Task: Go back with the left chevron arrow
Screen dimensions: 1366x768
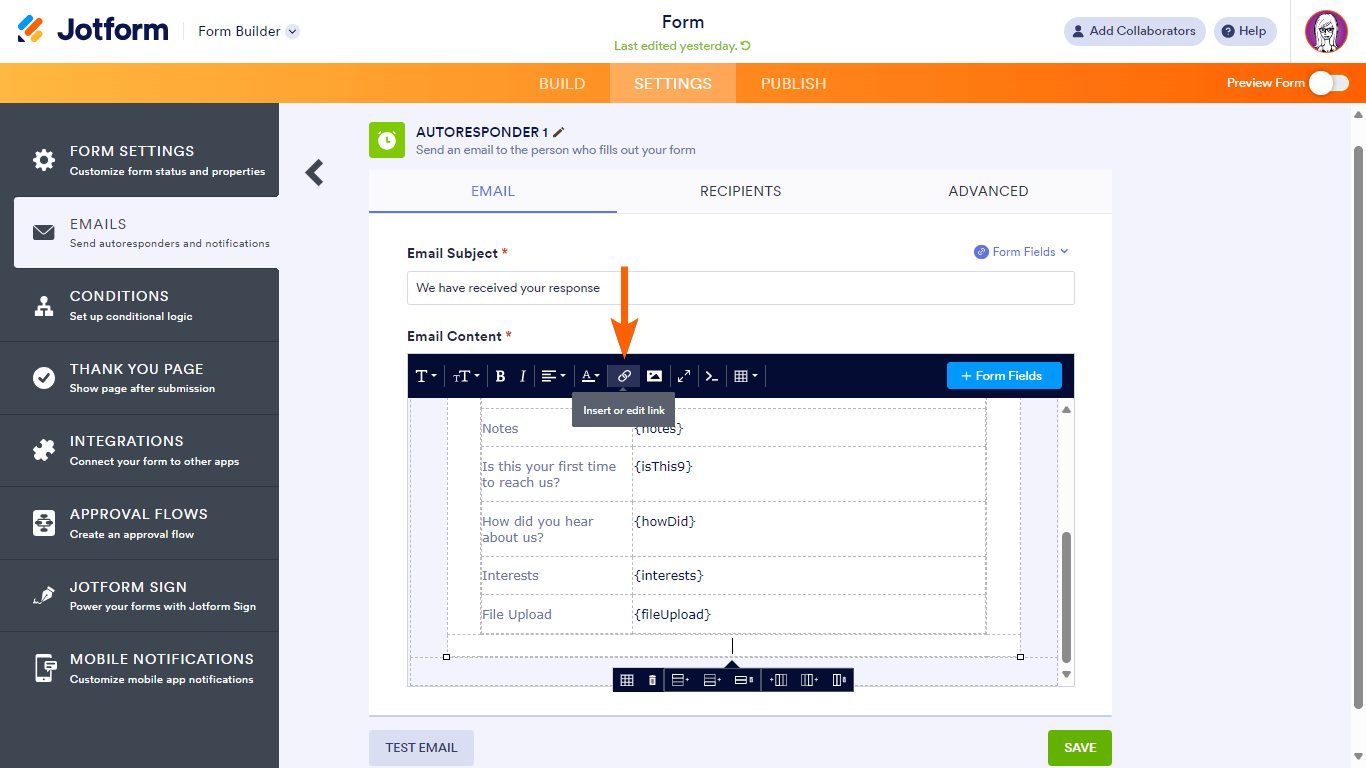Action: point(315,173)
